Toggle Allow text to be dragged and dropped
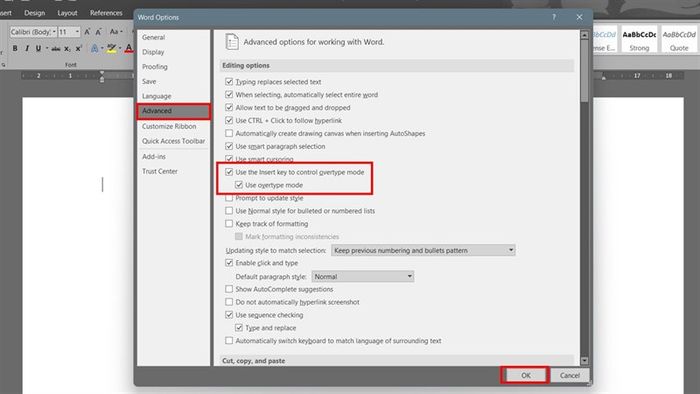The width and height of the screenshot is (700, 394). coord(229,108)
